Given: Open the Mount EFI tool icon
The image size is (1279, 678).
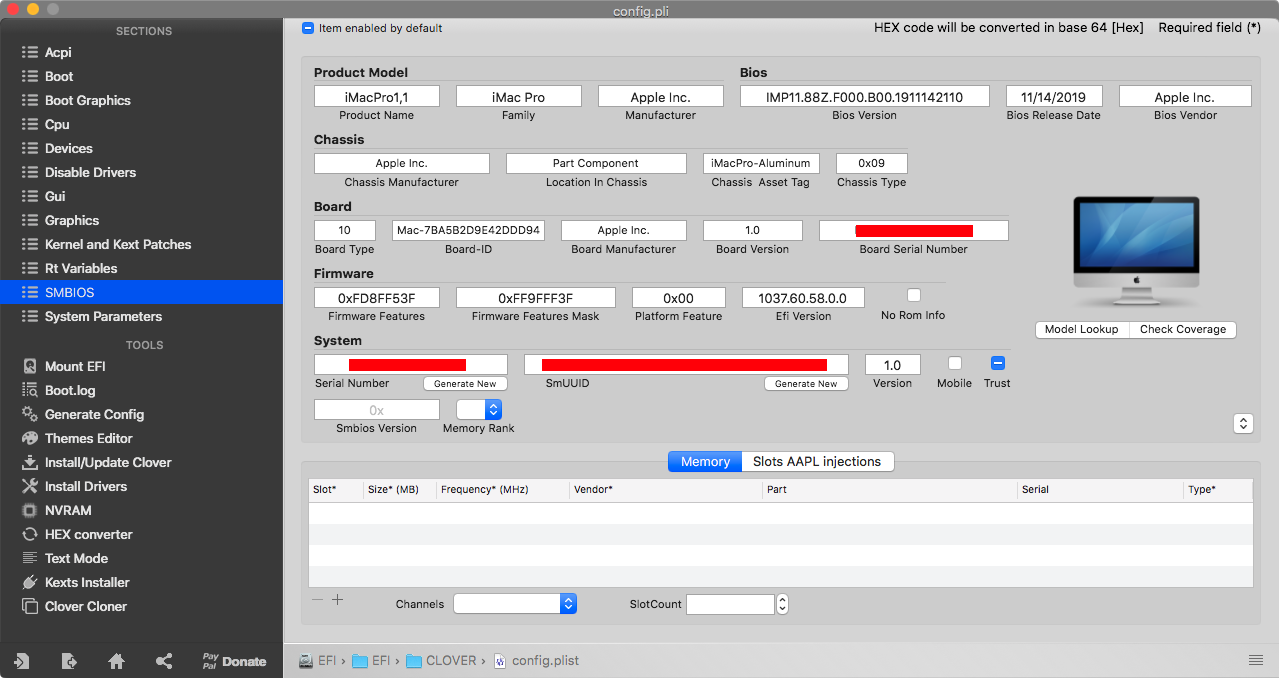Looking at the screenshot, I should pos(30,367).
